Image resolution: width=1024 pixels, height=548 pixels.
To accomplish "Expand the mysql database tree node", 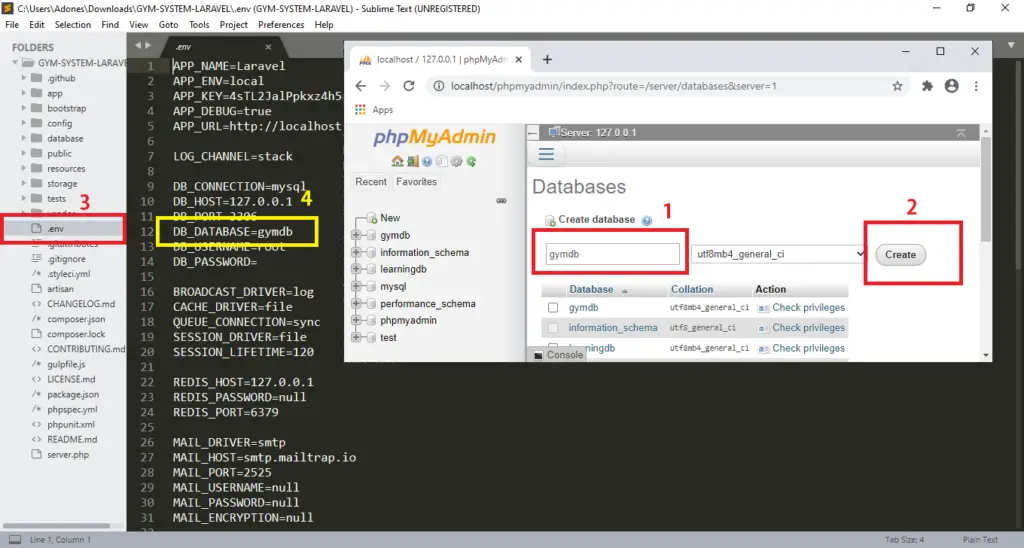I will pos(357,287).
